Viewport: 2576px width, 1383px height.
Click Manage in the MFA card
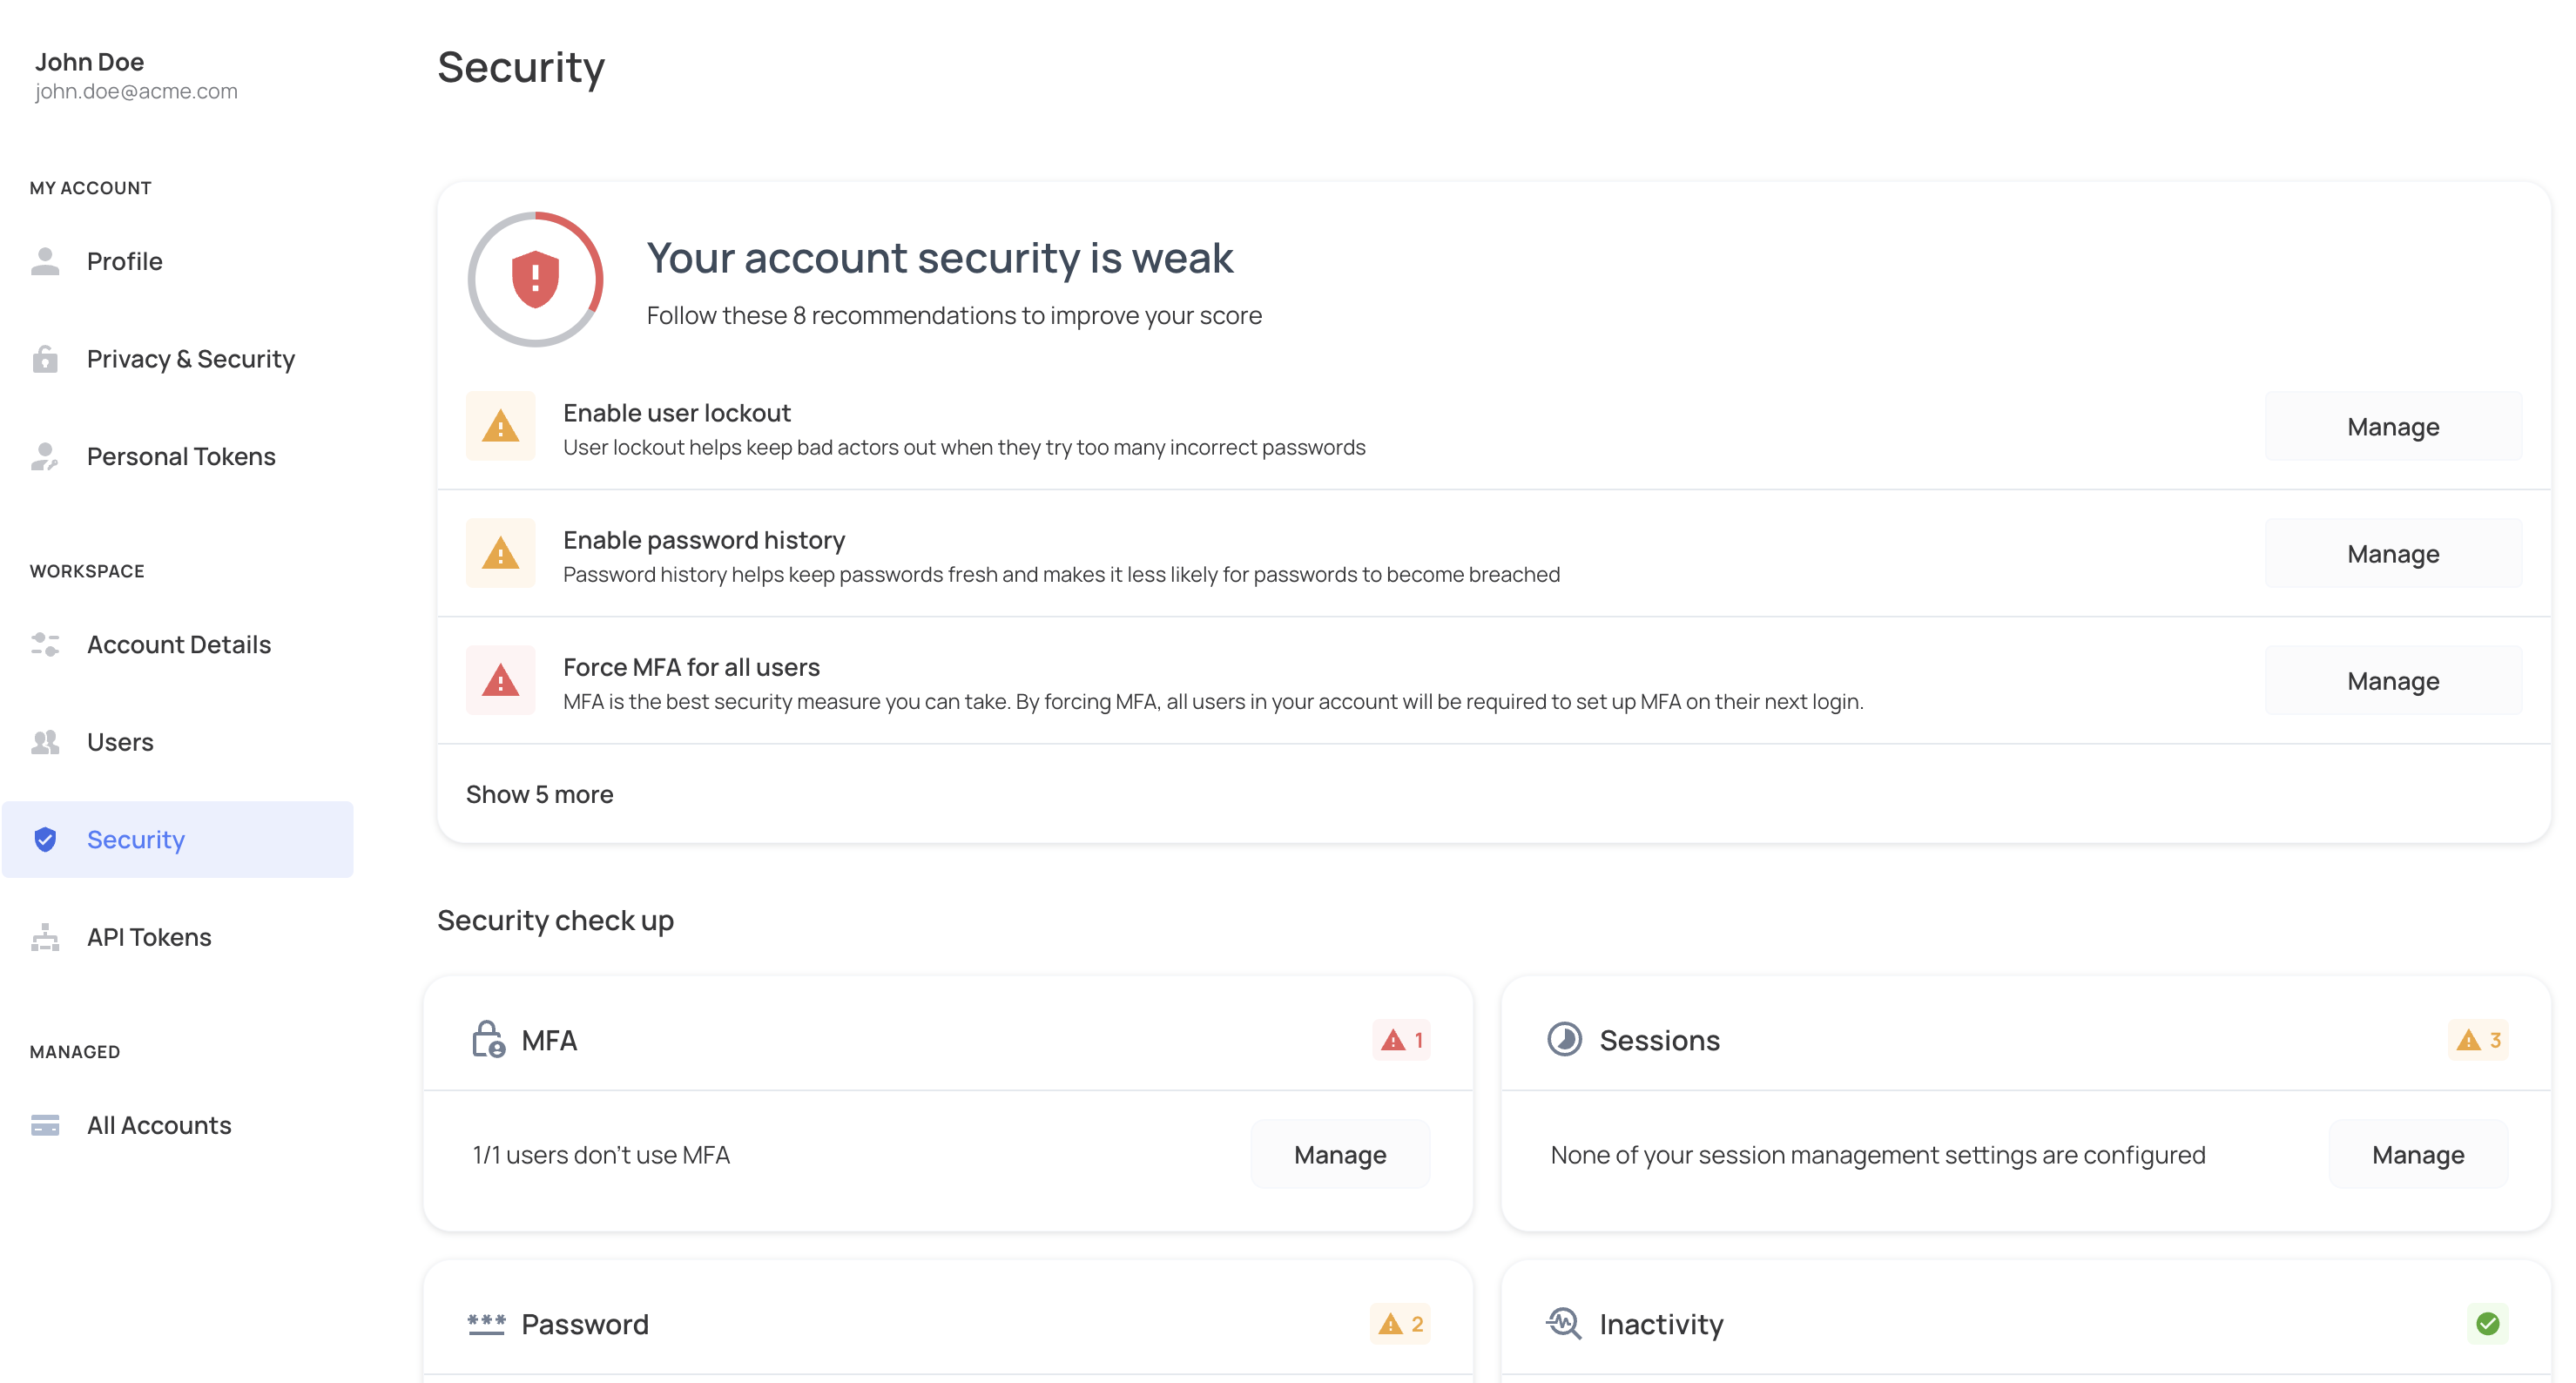point(1339,1155)
